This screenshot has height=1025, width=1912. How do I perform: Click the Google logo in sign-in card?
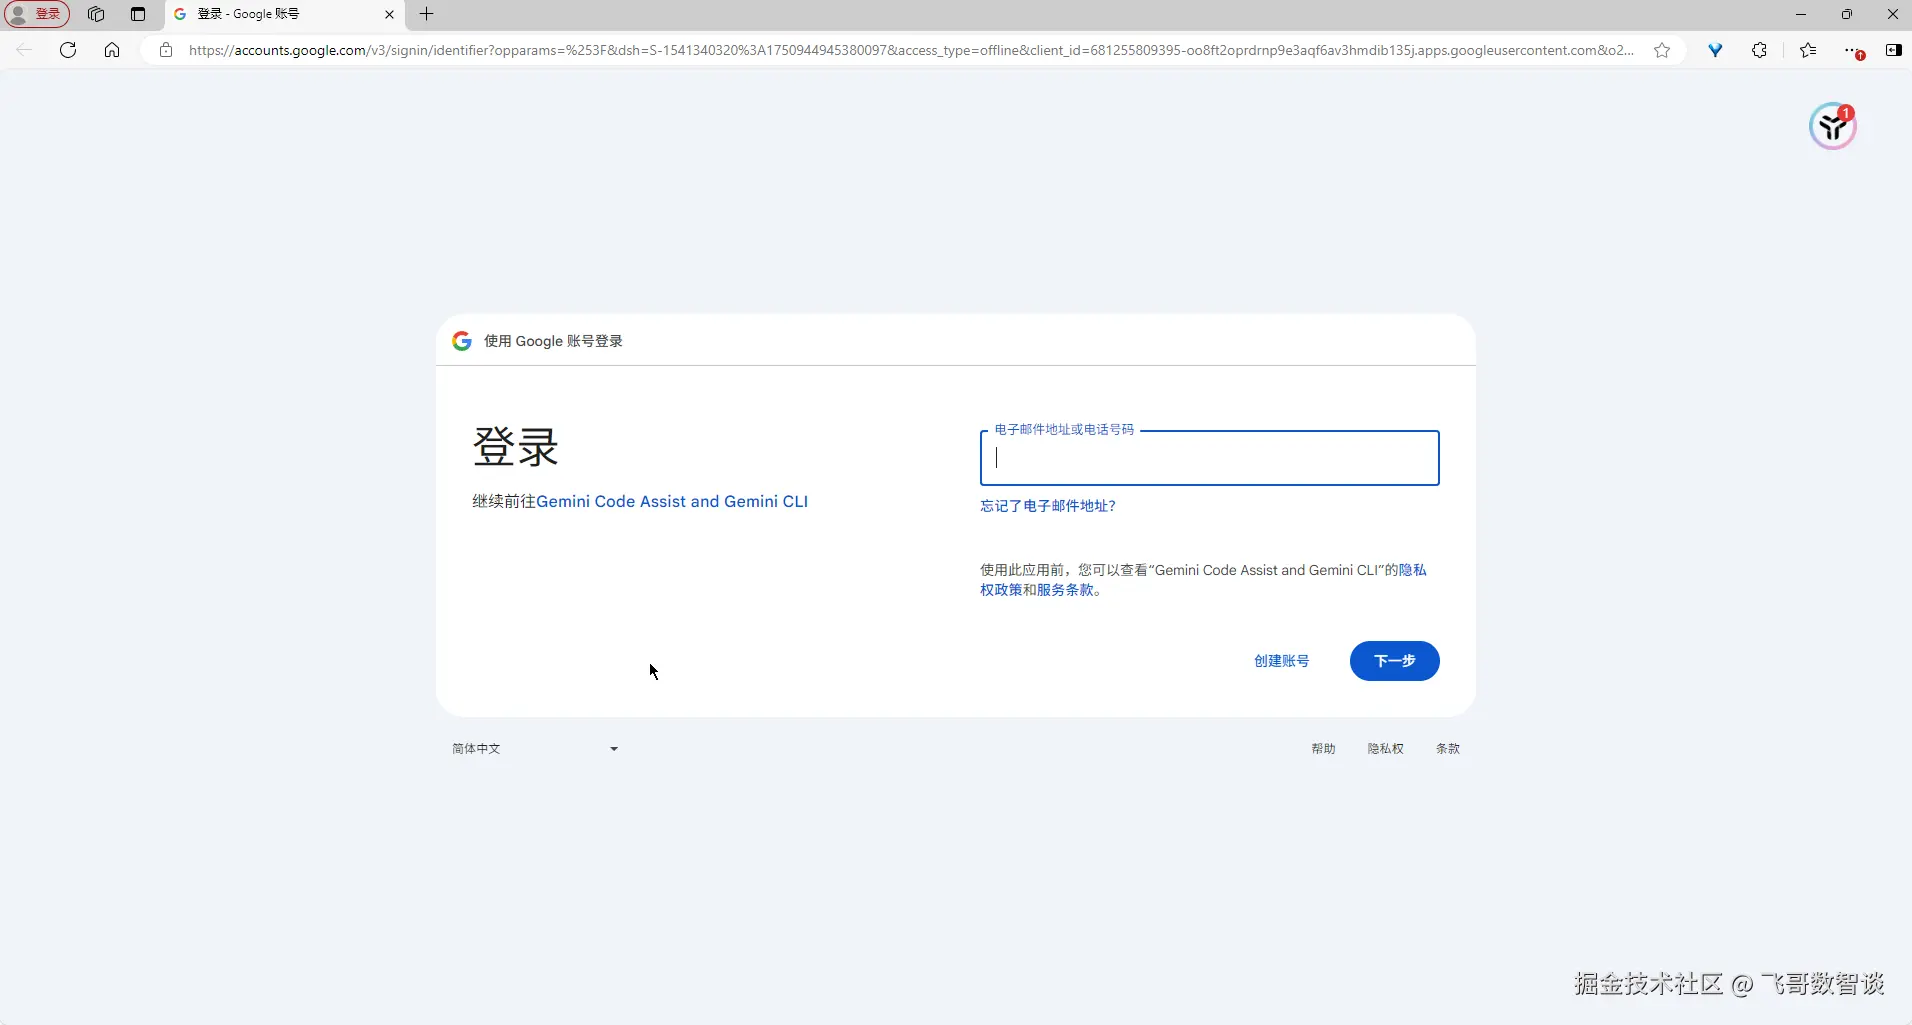click(x=462, y=341)
